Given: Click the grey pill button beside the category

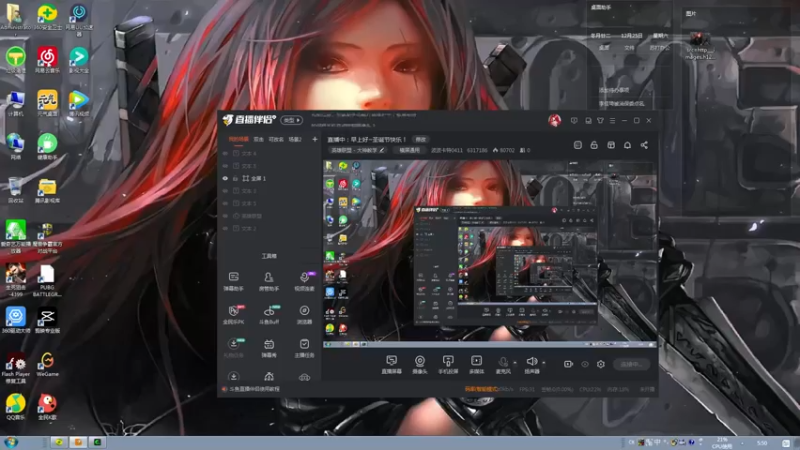Looking at the screenshot, I should click(x=409, y=151).
